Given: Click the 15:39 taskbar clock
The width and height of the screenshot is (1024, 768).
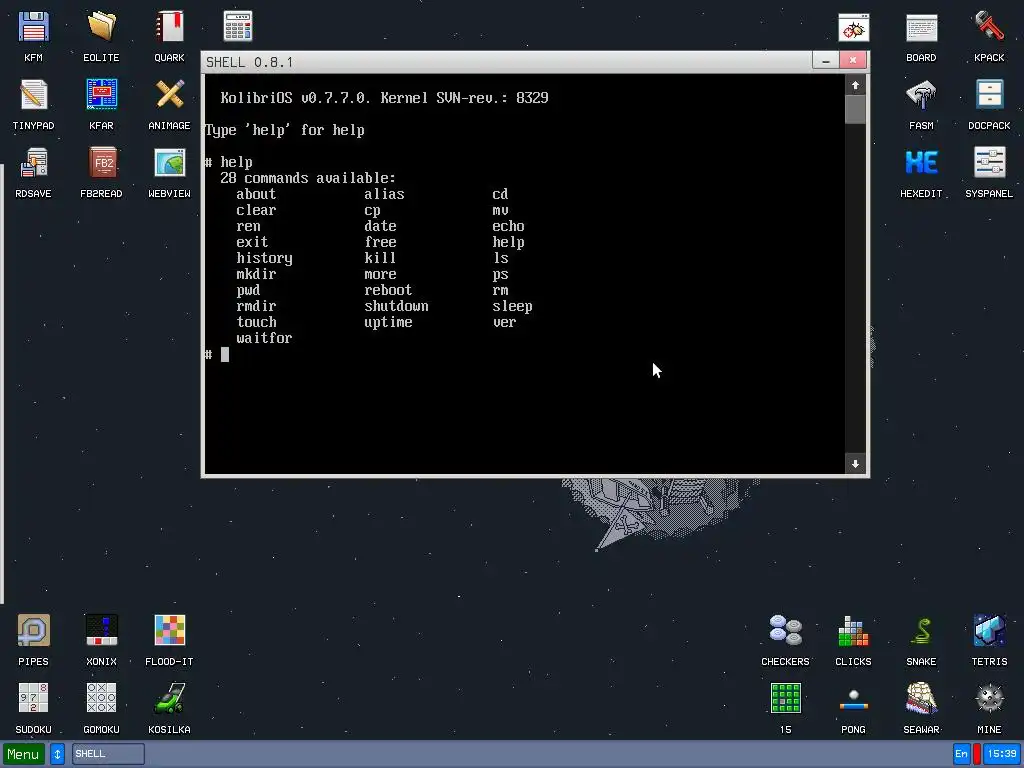Looking at the screenshot, I should pyautogui.click(x=1002, y=754).
